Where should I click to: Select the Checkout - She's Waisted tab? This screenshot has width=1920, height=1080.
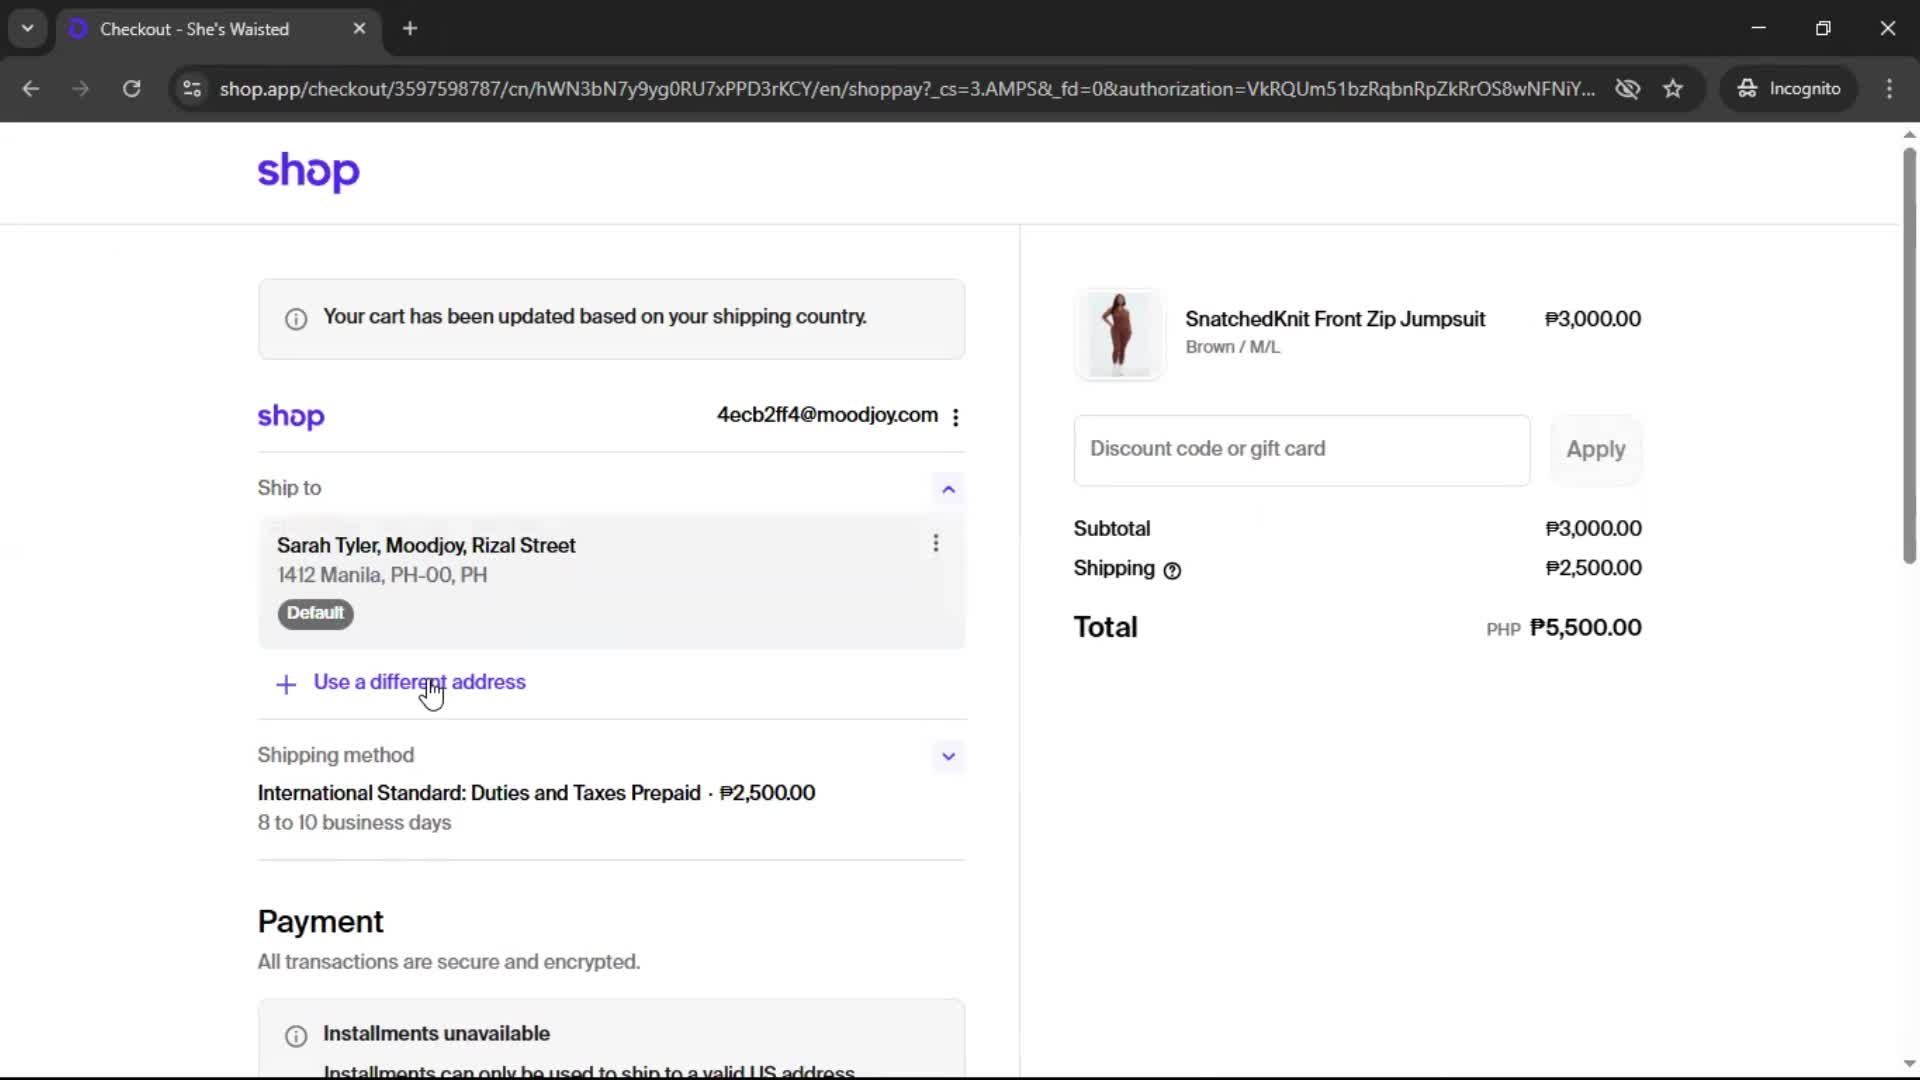click(195, 29)
